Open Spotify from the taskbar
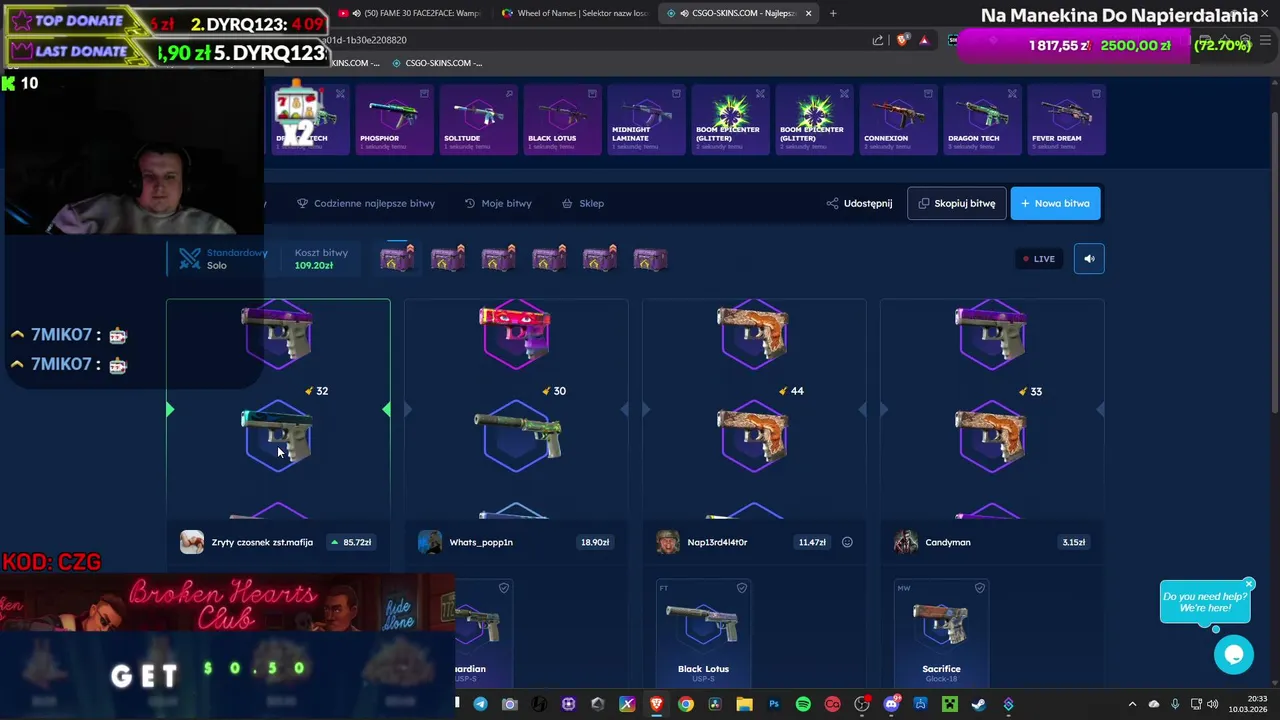The height and width of the screenshot is (720, 1280). [803, 704]
